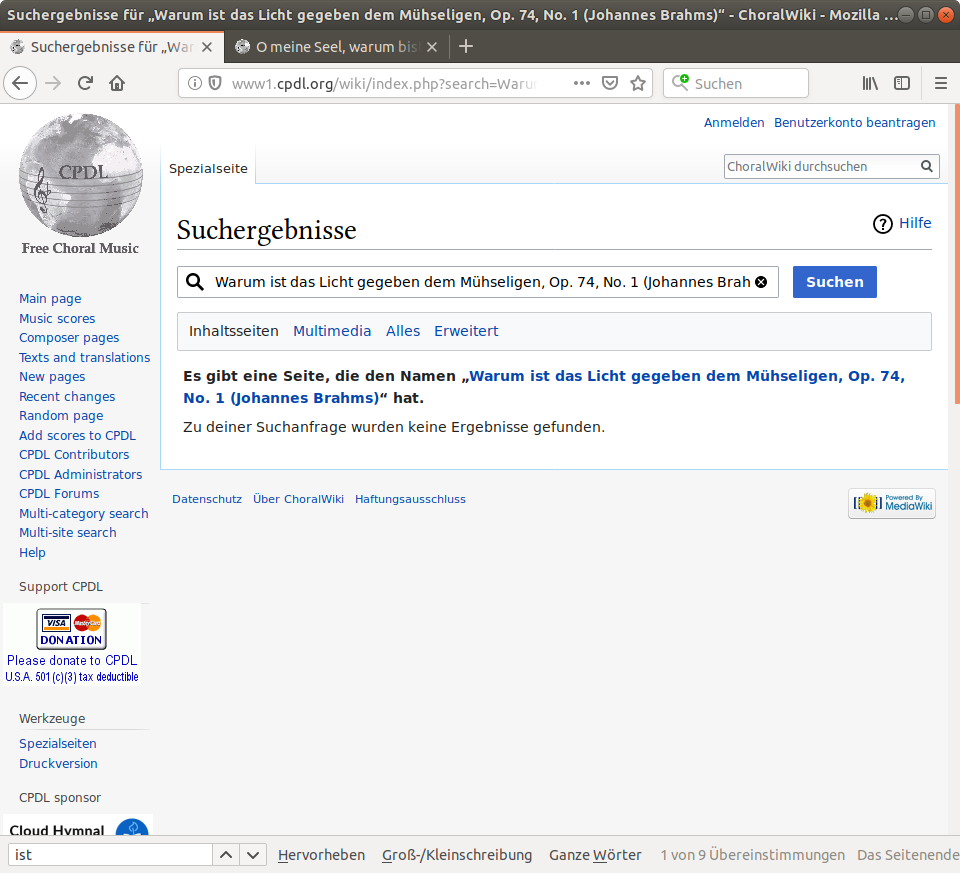960x873 pixels.
Task: Open the Firefox library icon
Action: [870, 84]
